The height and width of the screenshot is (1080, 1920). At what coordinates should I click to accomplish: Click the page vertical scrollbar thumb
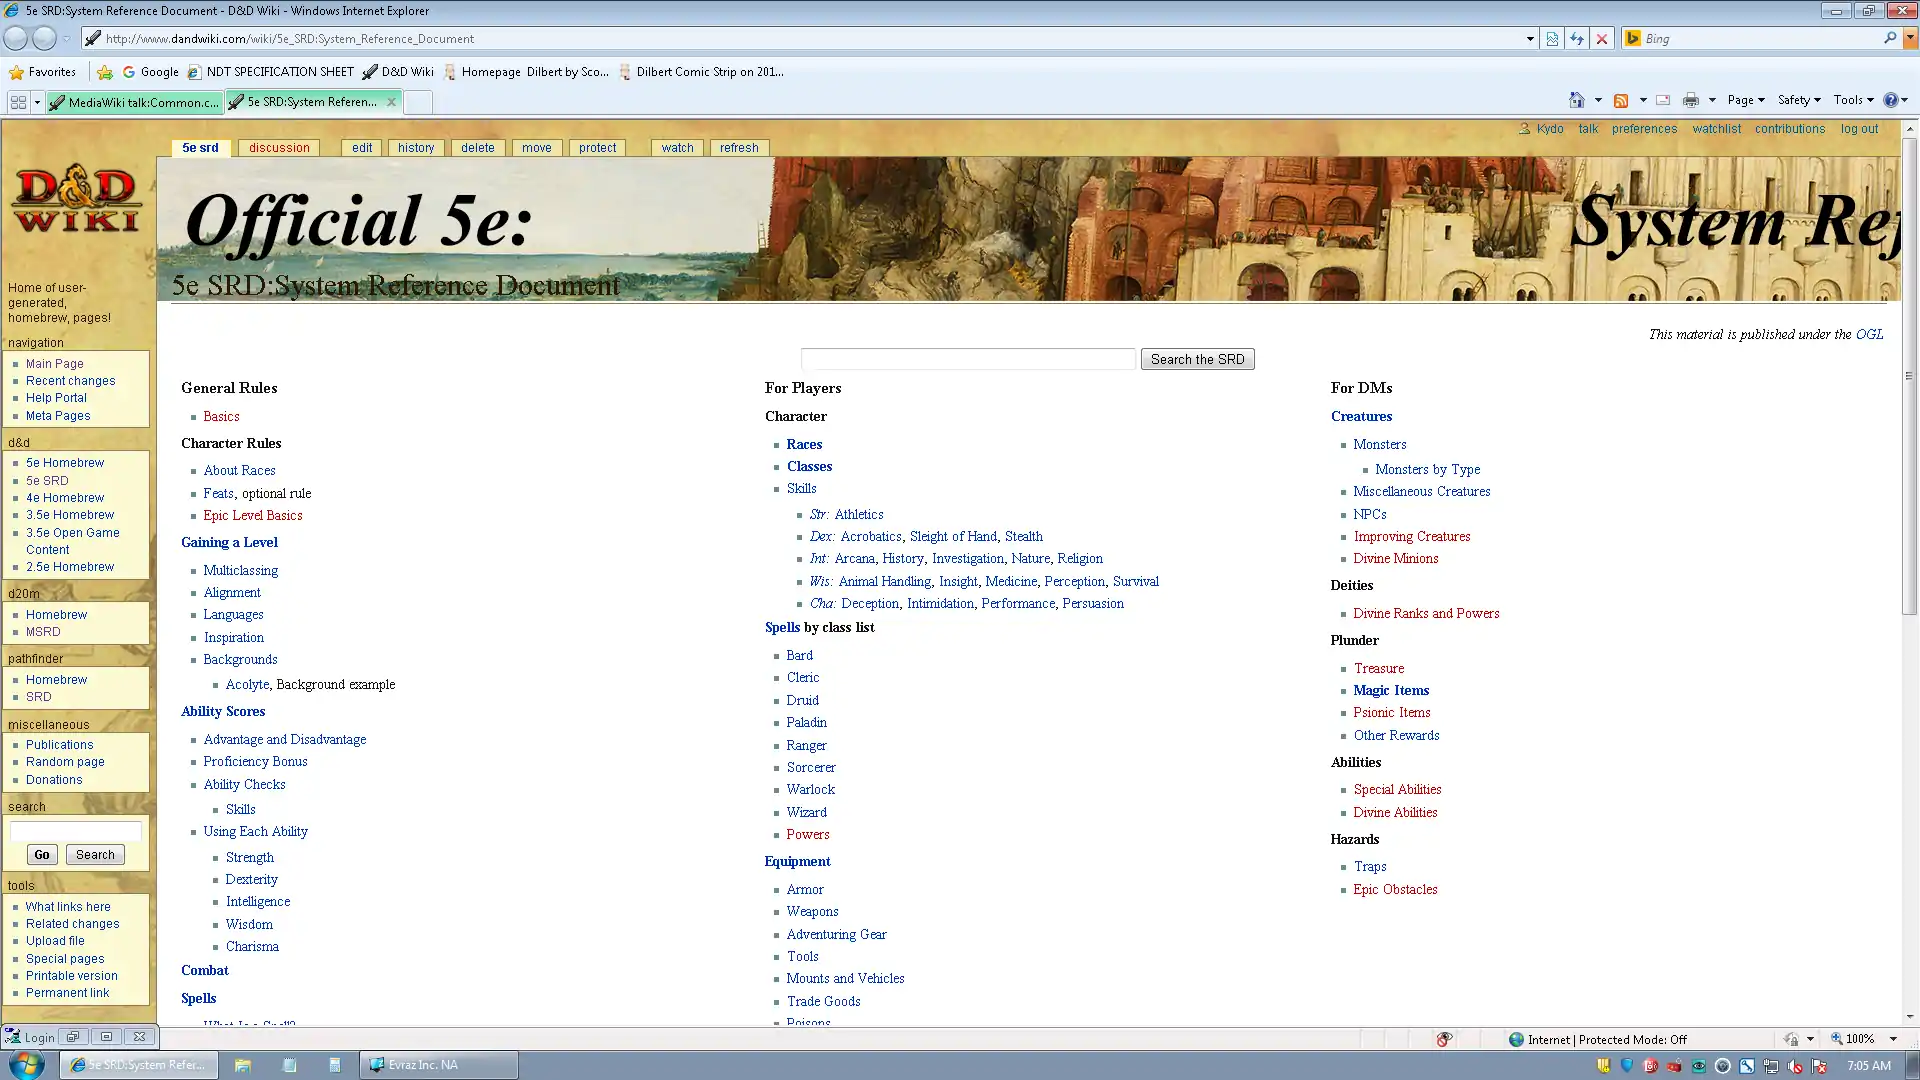1909,375
